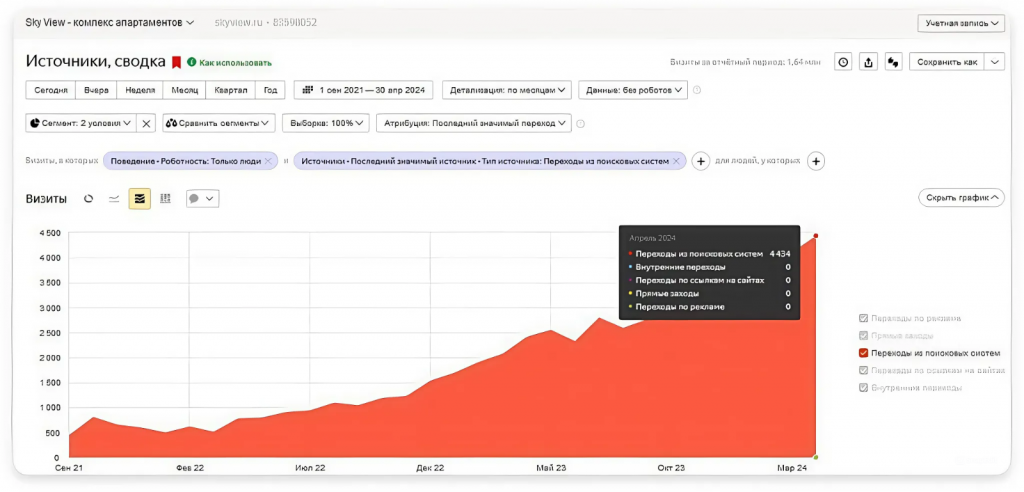Select the pie chart view icon

88,199
